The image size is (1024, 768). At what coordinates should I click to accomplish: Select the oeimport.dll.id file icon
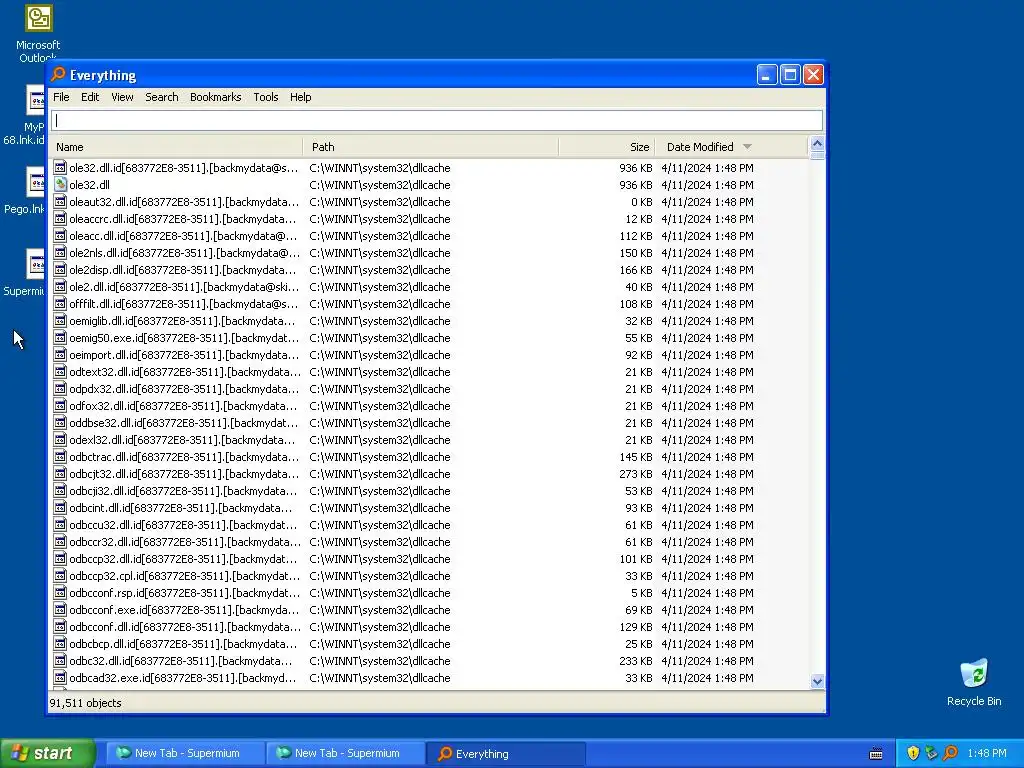pos(60,355)
